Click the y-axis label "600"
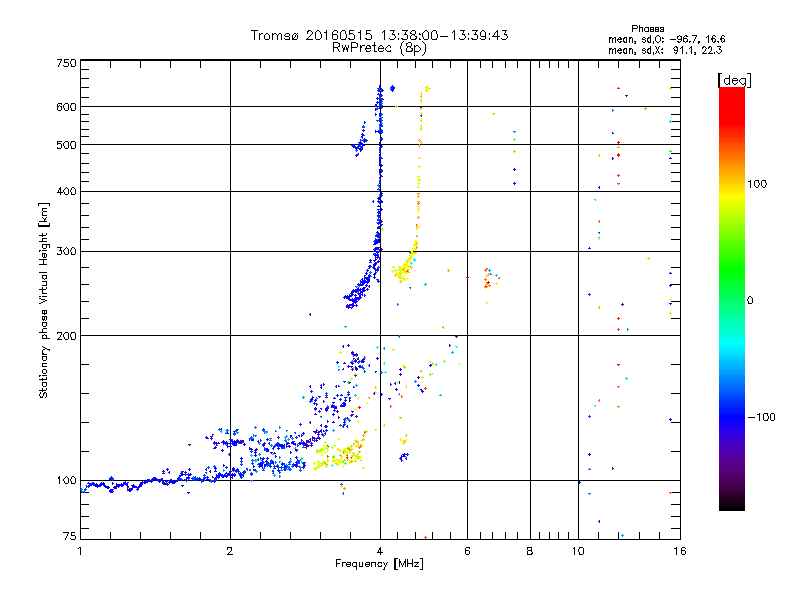Screen dimensions: 800x600 66,107
